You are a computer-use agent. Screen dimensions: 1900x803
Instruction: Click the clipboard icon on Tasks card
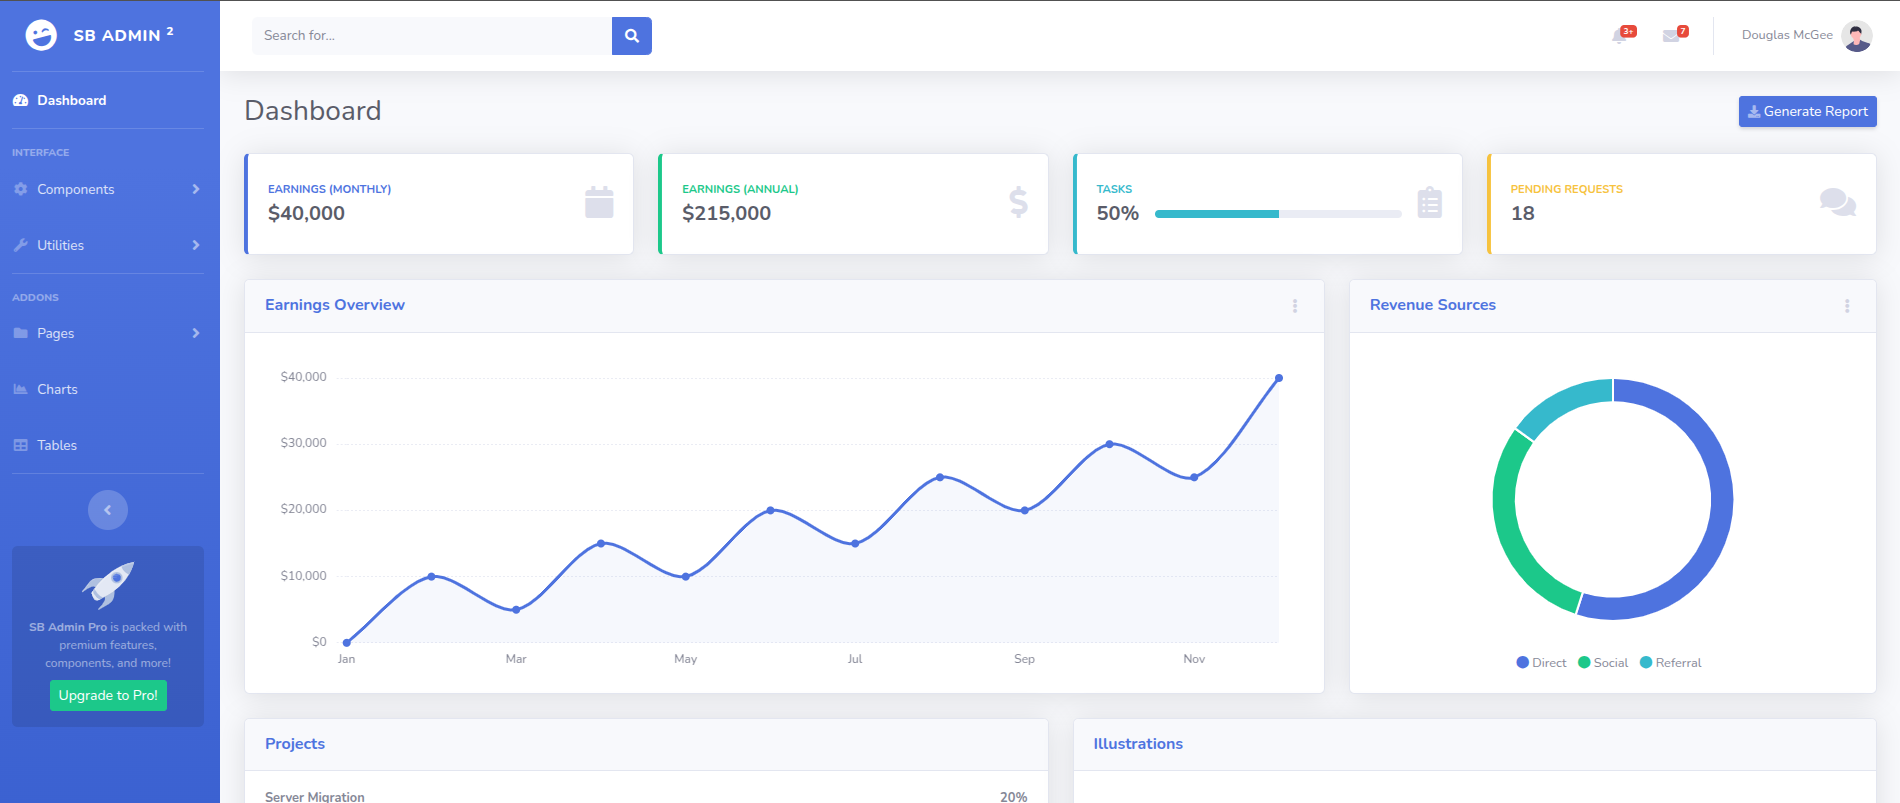click(1429, 203)
